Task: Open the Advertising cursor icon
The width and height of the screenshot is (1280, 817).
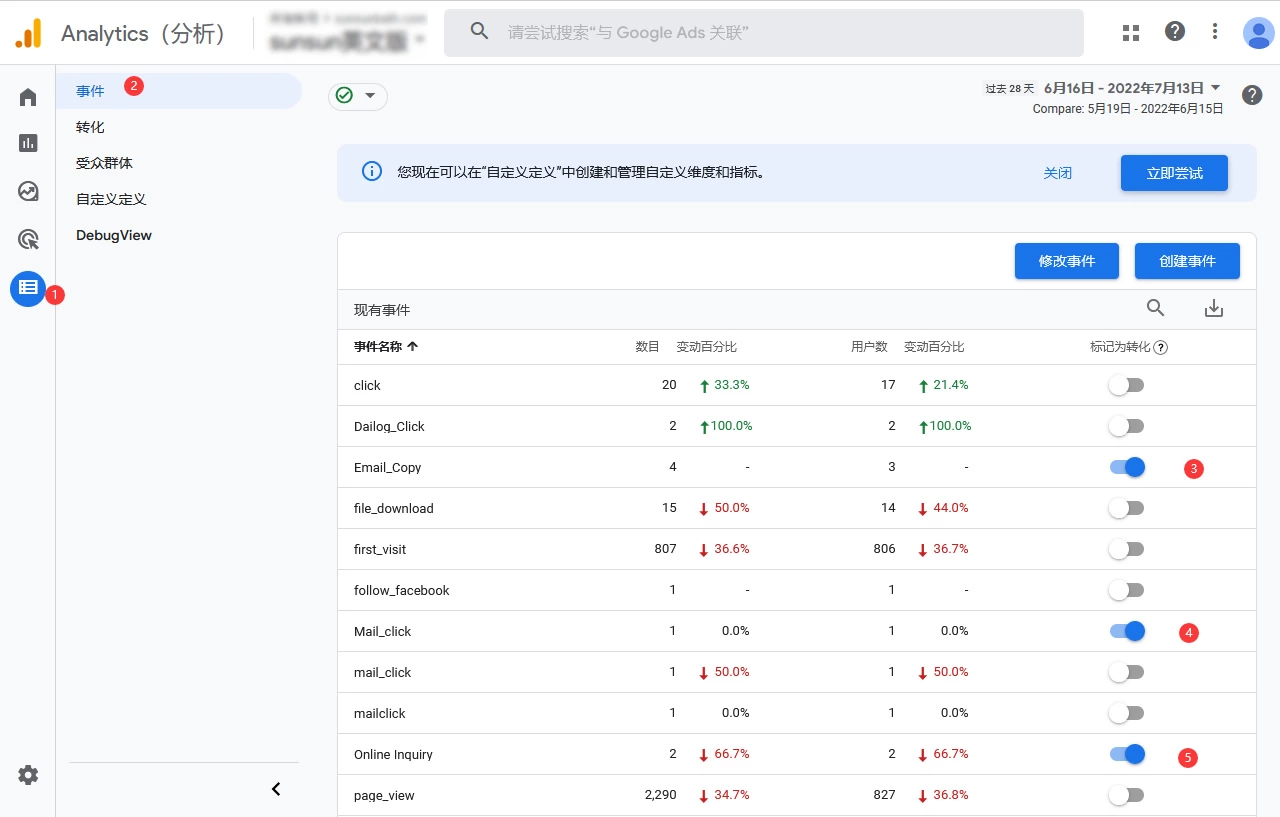Action: (28, 239)
